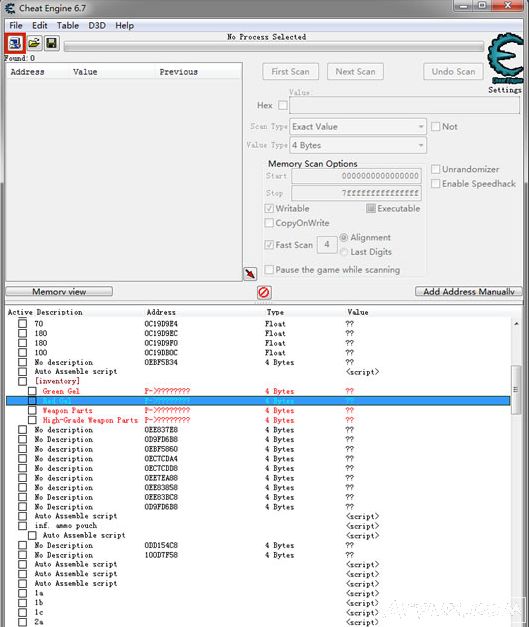
Task: Enable Pause the game while scanning
Action: pyautogui.click(x=269, y=270)
